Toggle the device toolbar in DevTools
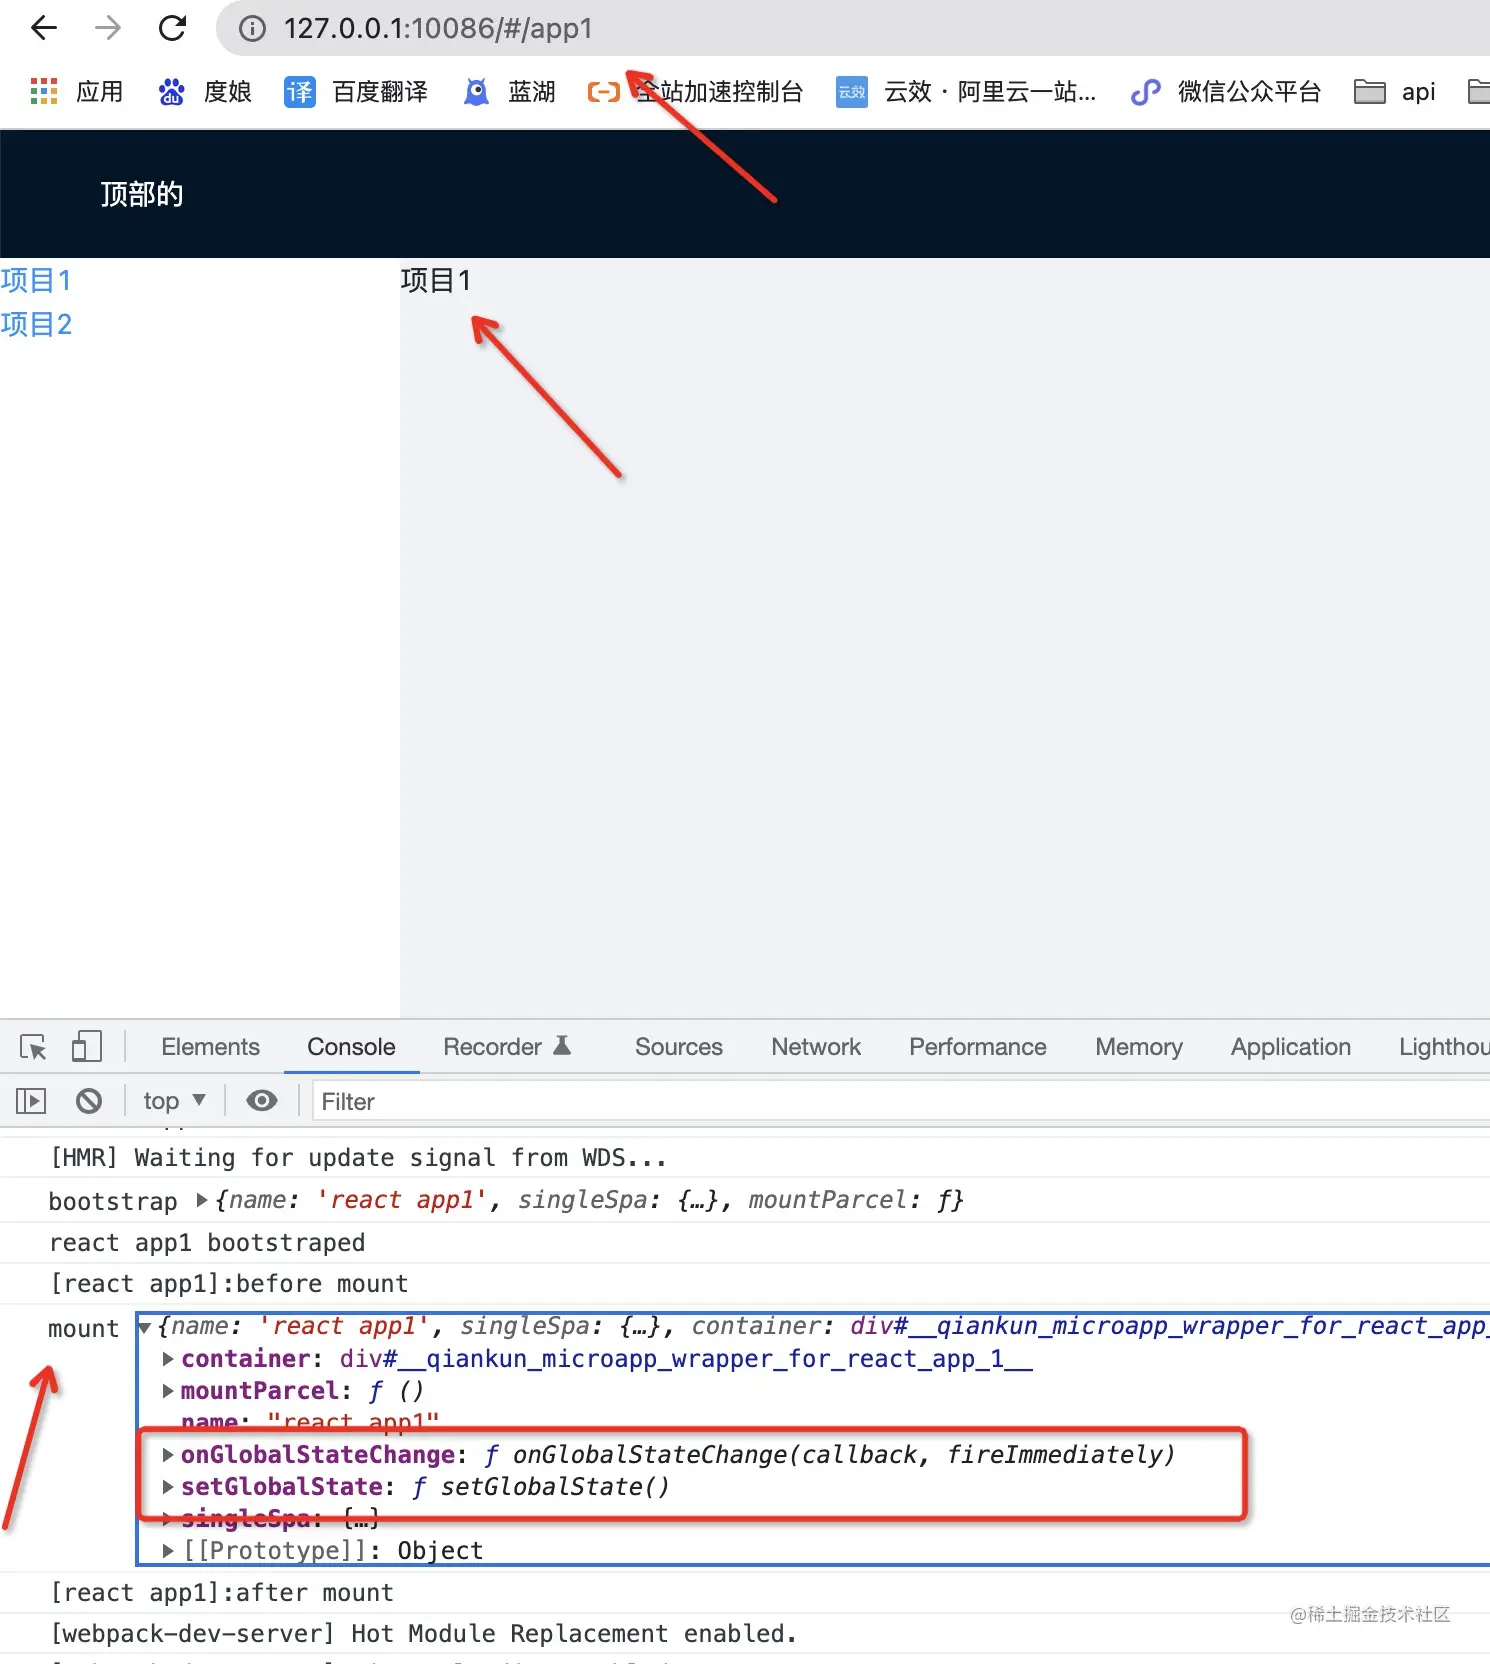Screen dimensions: 1490x1664 click(x=87, y=1047)
